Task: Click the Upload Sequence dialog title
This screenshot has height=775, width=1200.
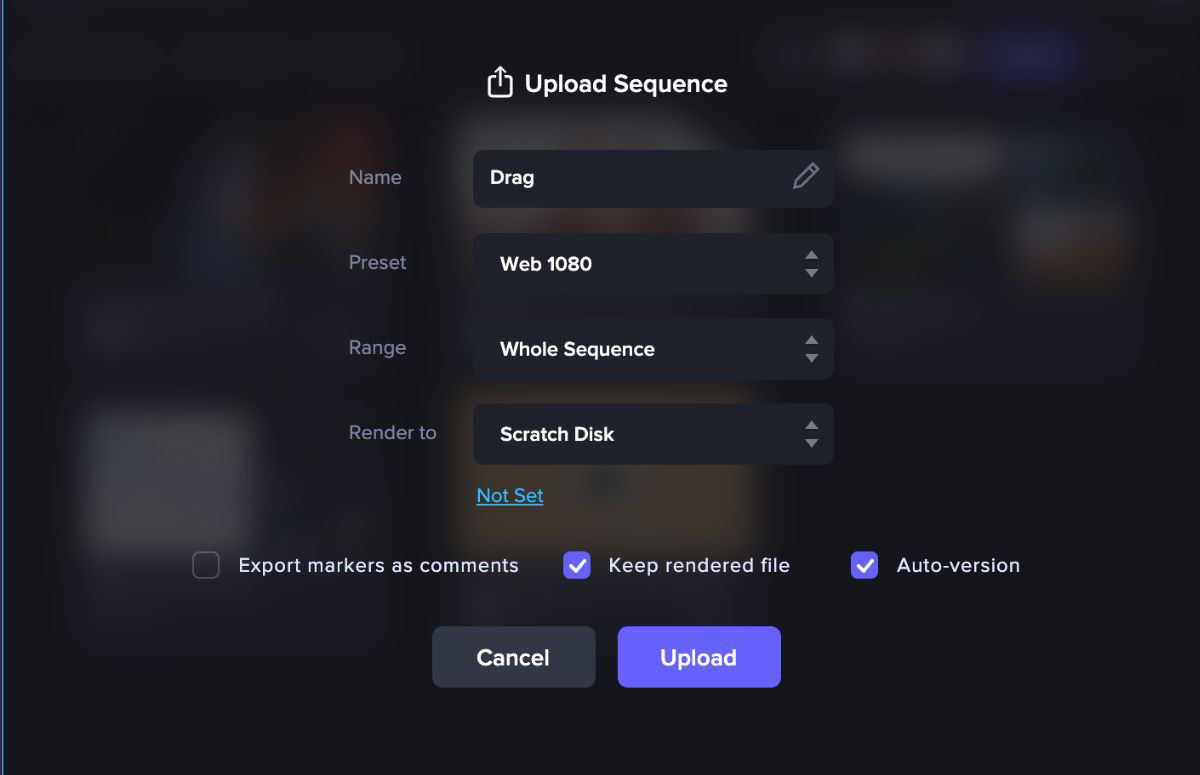Action: tap(626, 84)
